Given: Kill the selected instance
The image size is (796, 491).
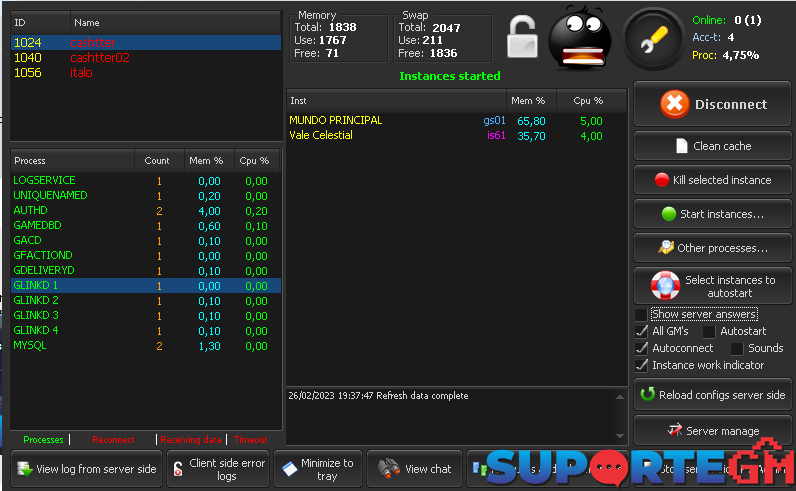Looking at the screenshot, I should coord(712,180).
